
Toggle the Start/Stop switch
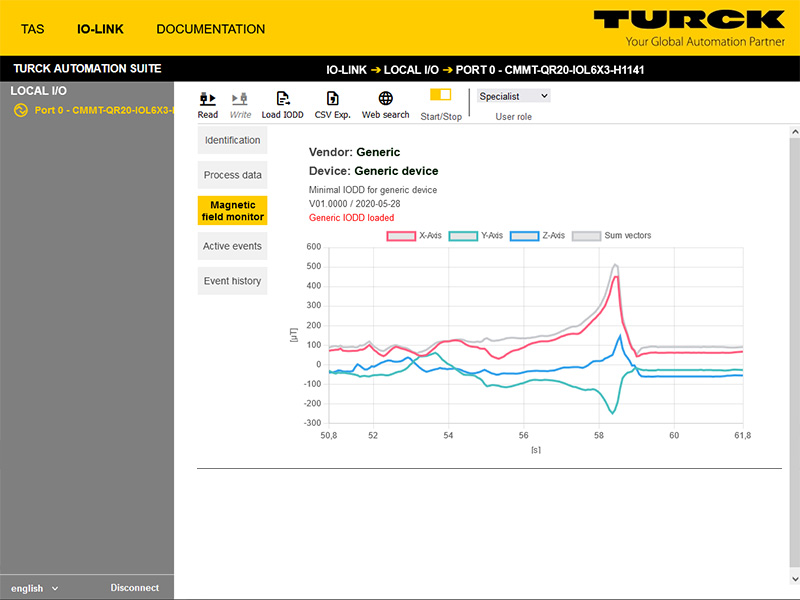440,95
